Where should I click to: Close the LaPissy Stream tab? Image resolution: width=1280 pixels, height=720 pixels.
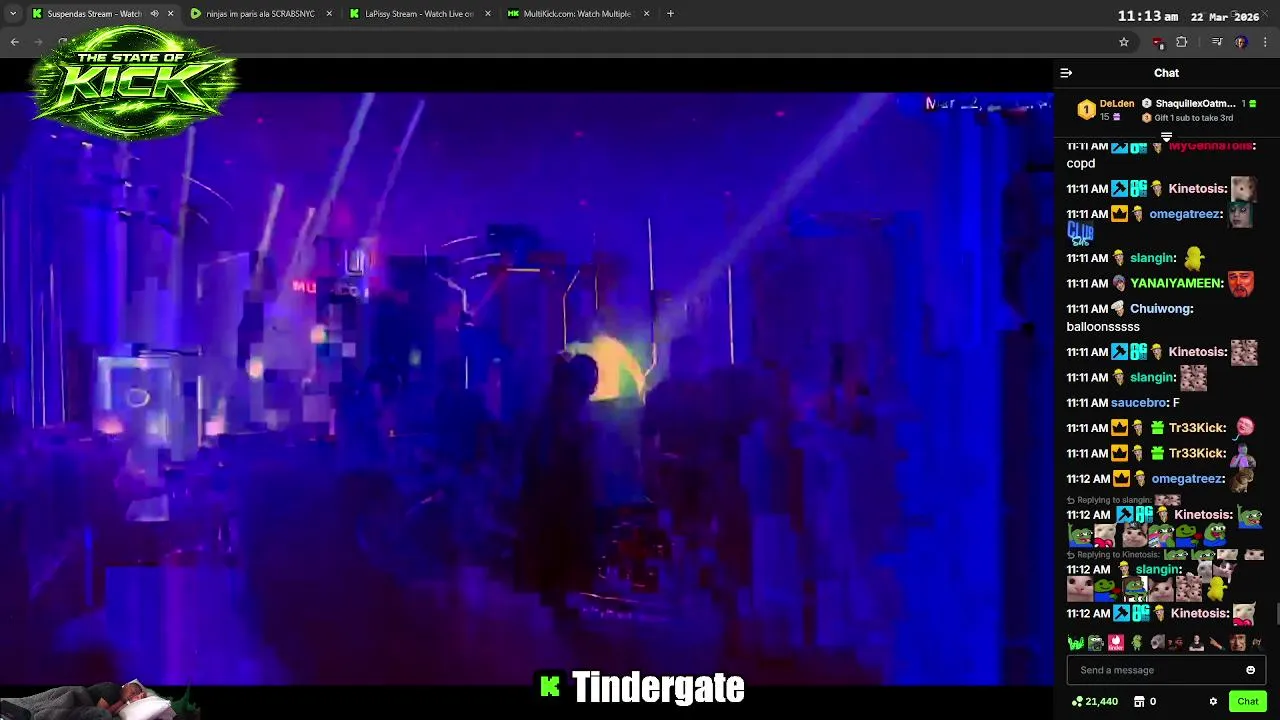[487, 14]
